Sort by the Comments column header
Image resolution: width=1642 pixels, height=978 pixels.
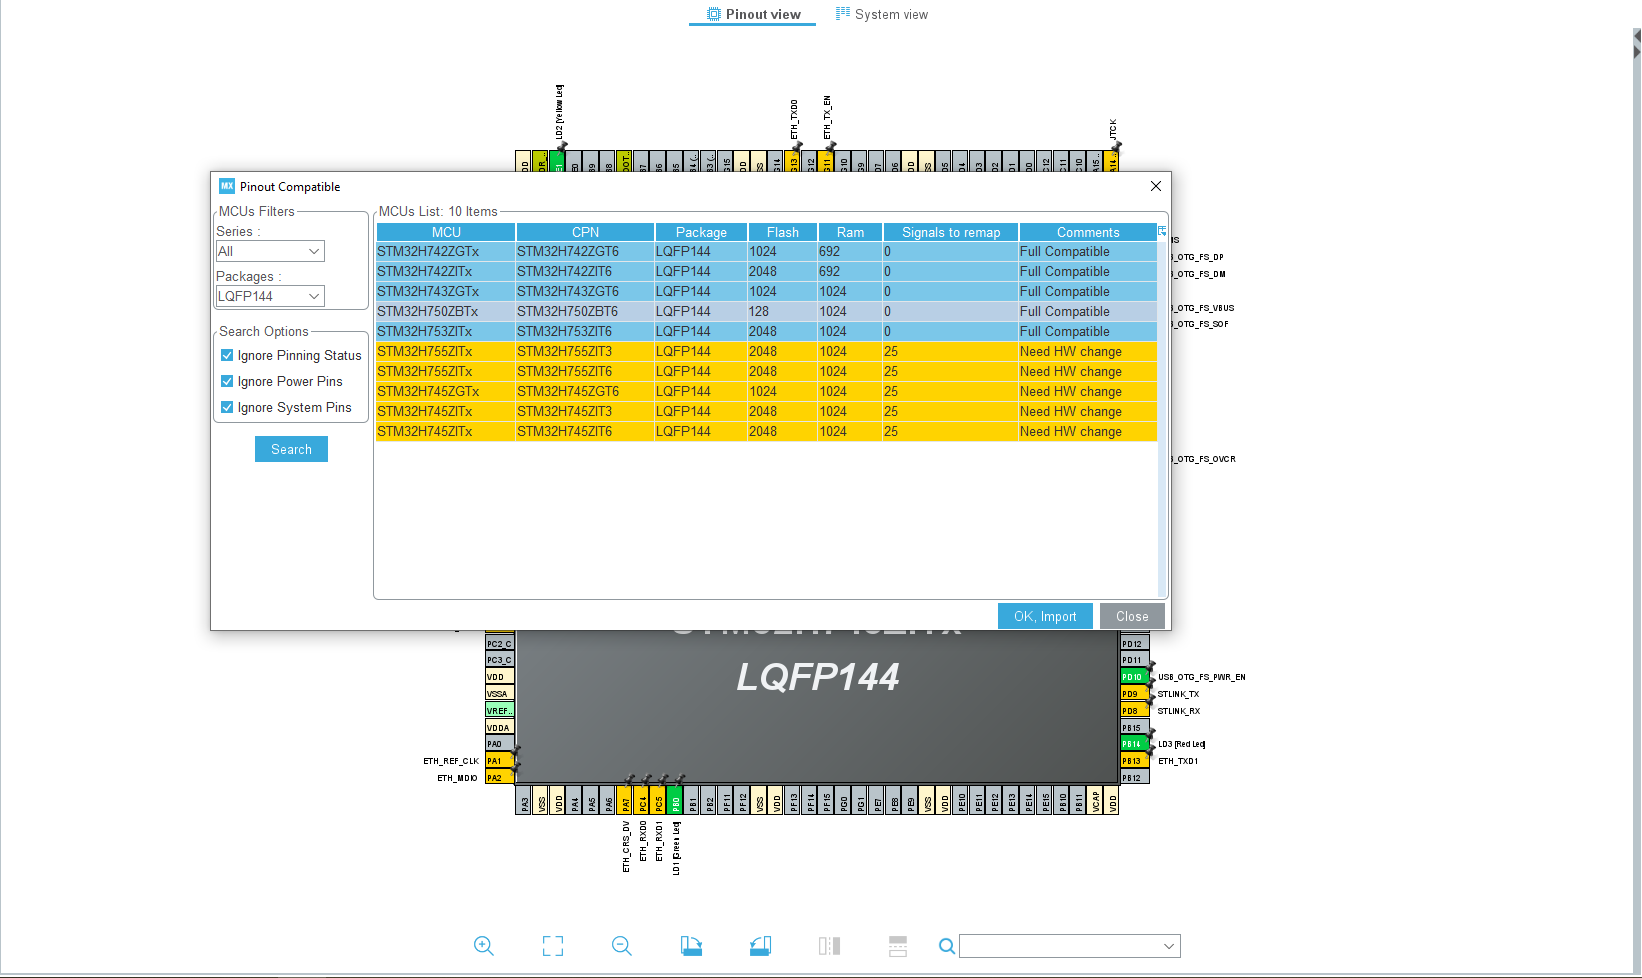point(1088,232)
